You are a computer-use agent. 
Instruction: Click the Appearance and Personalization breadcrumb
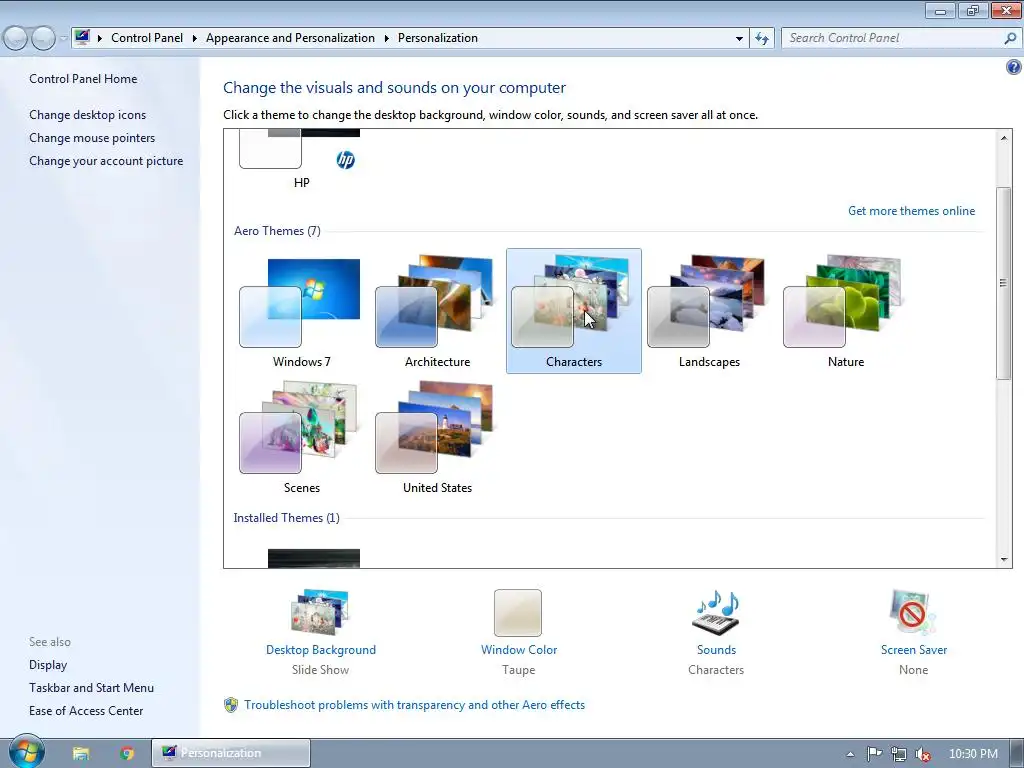tap(290, 38)
